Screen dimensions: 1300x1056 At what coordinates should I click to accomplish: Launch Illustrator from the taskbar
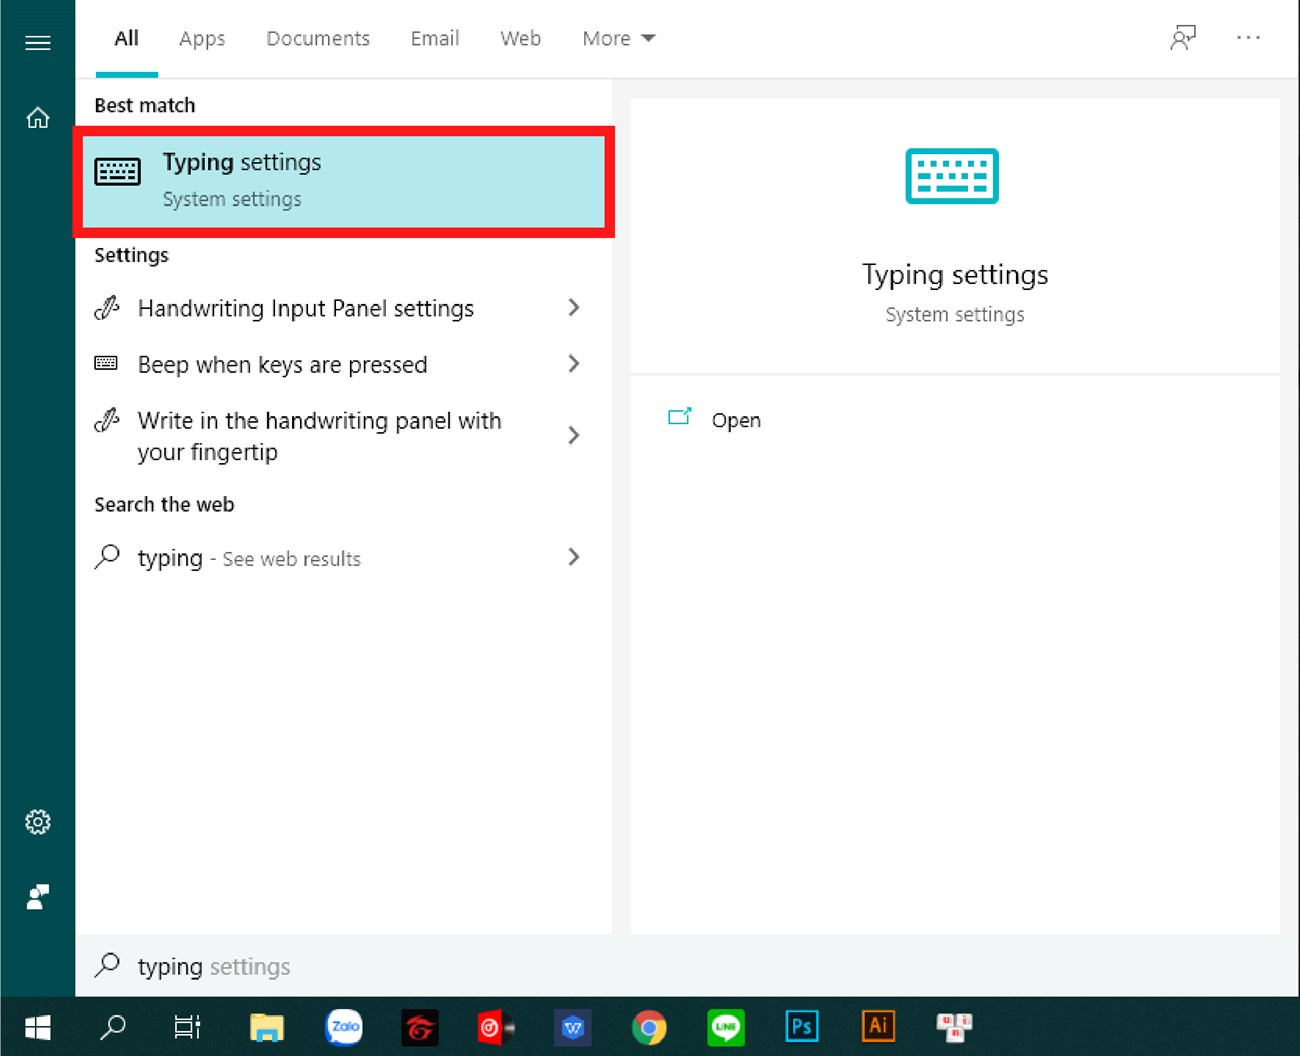[877, 1027]
